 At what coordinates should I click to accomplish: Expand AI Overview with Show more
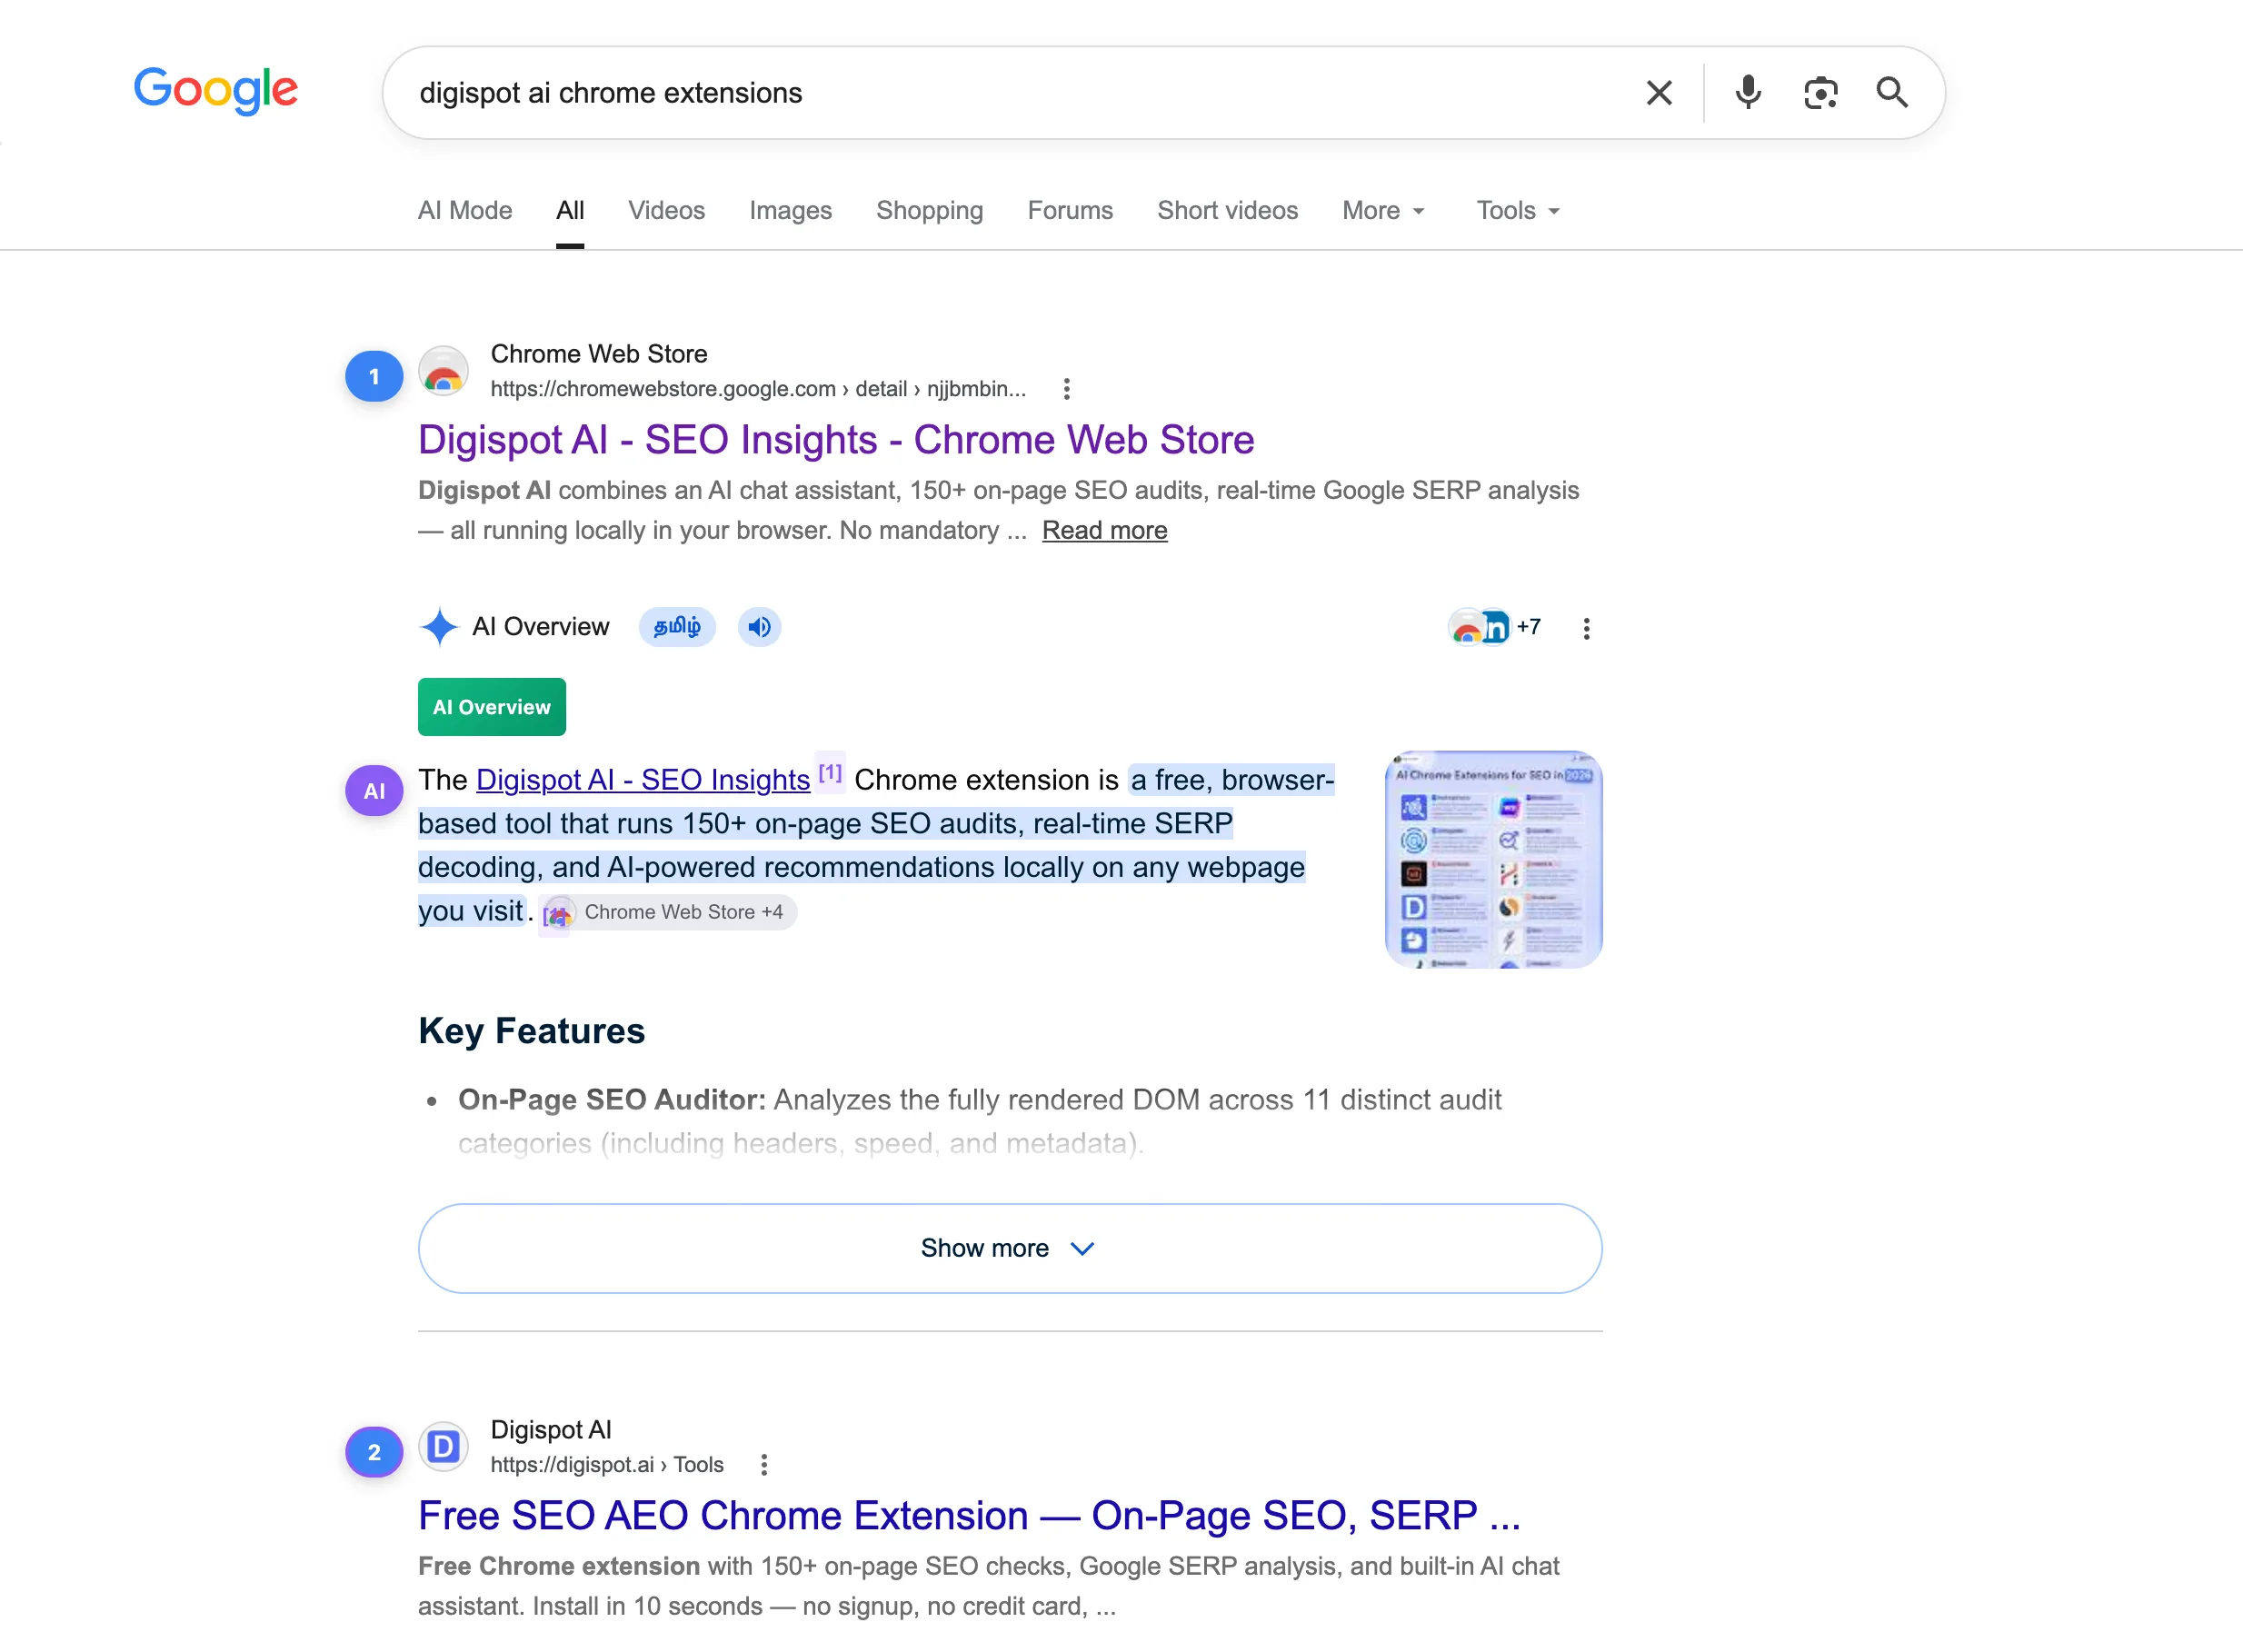(1010, 1248)
